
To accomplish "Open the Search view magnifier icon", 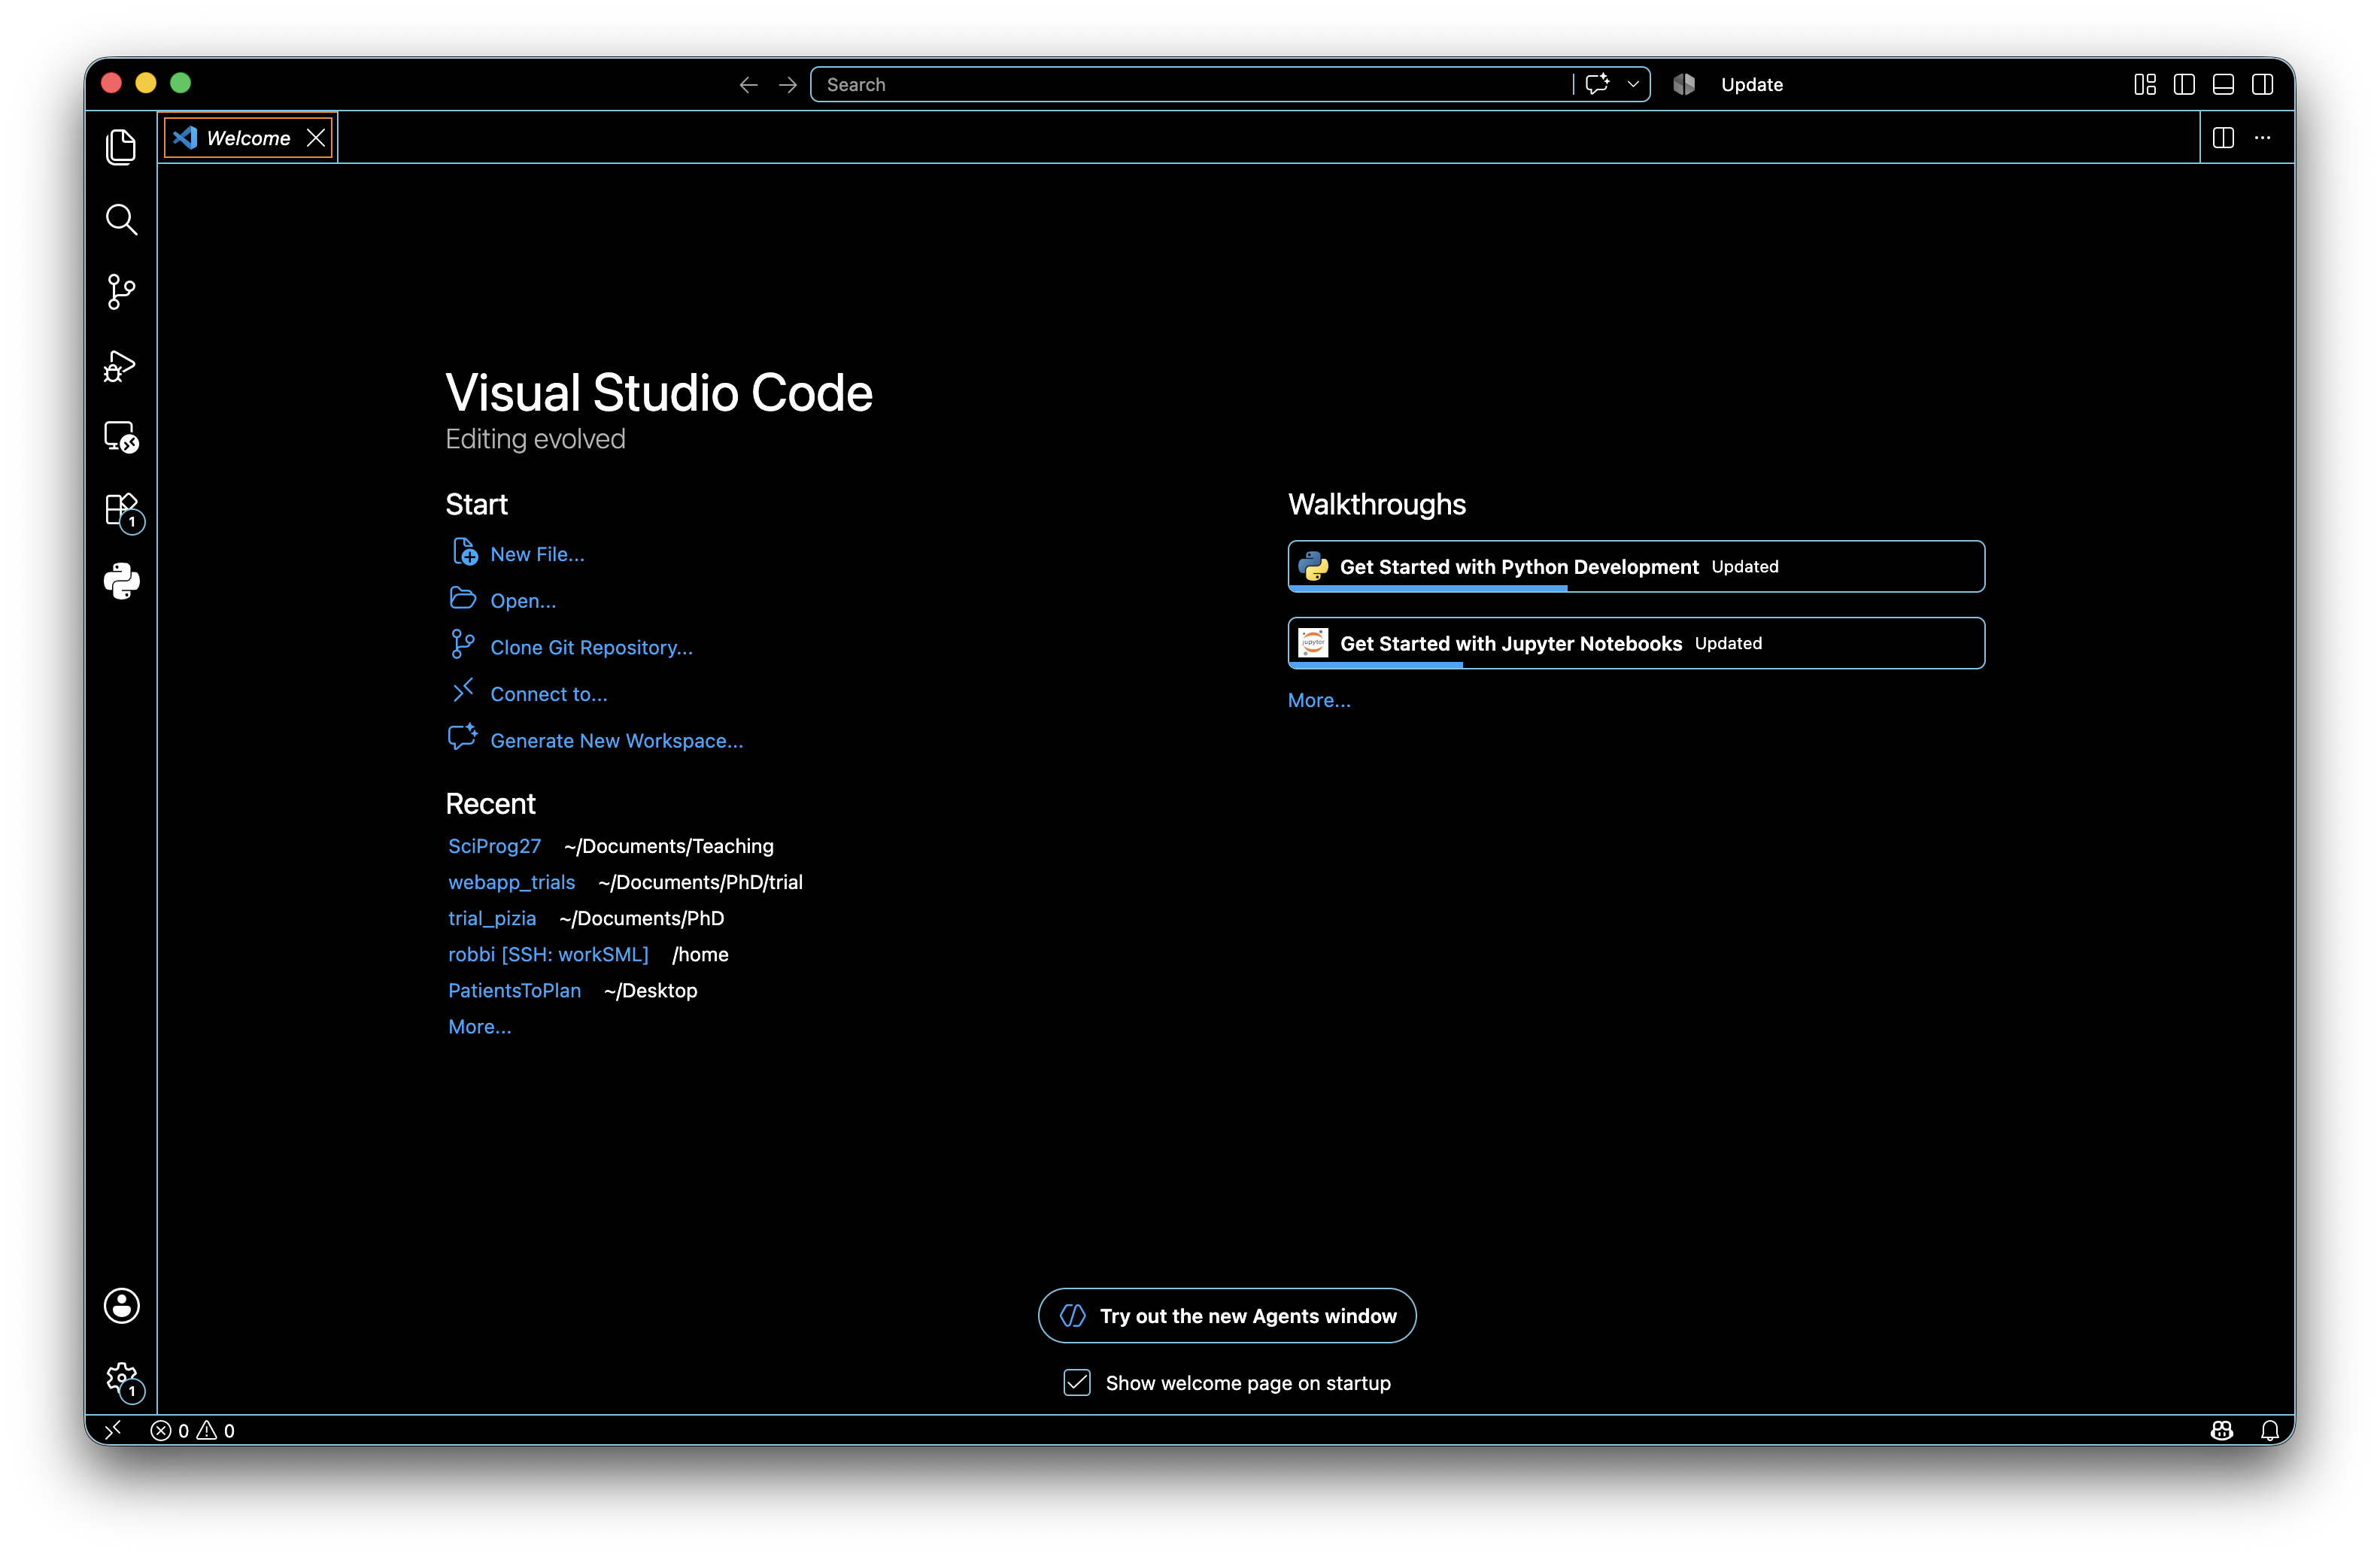I will point(121,219).
